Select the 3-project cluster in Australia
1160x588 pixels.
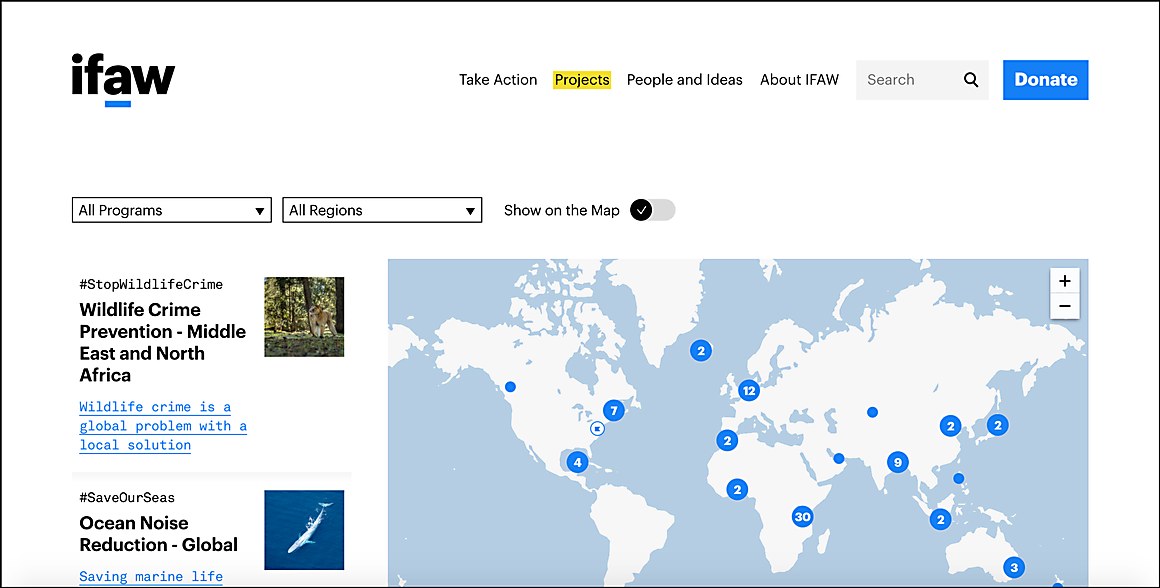[x=1014, y=568]
